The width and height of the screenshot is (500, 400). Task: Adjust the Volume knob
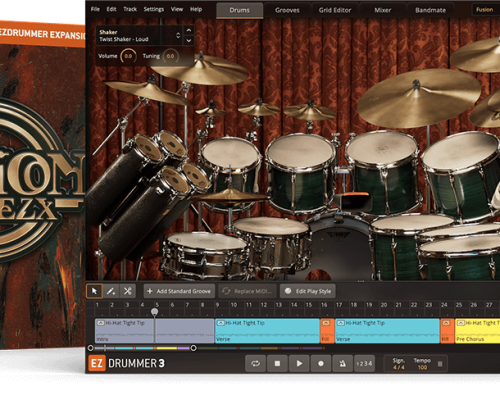pos(128,56)
